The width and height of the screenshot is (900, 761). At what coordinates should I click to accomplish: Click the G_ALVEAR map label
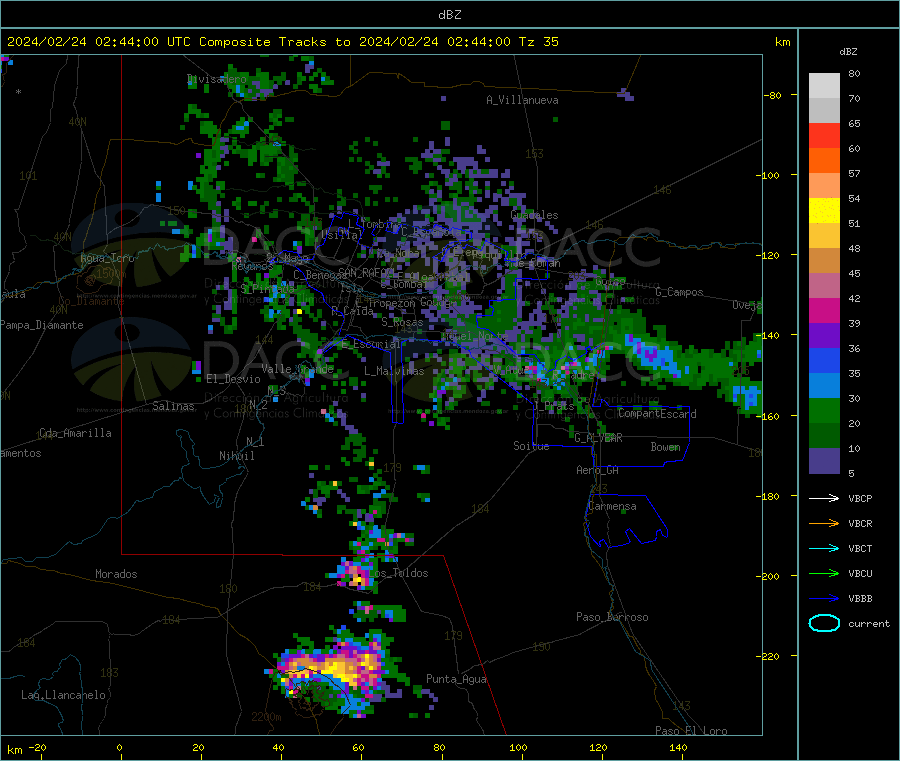click(x=598, y=438)
